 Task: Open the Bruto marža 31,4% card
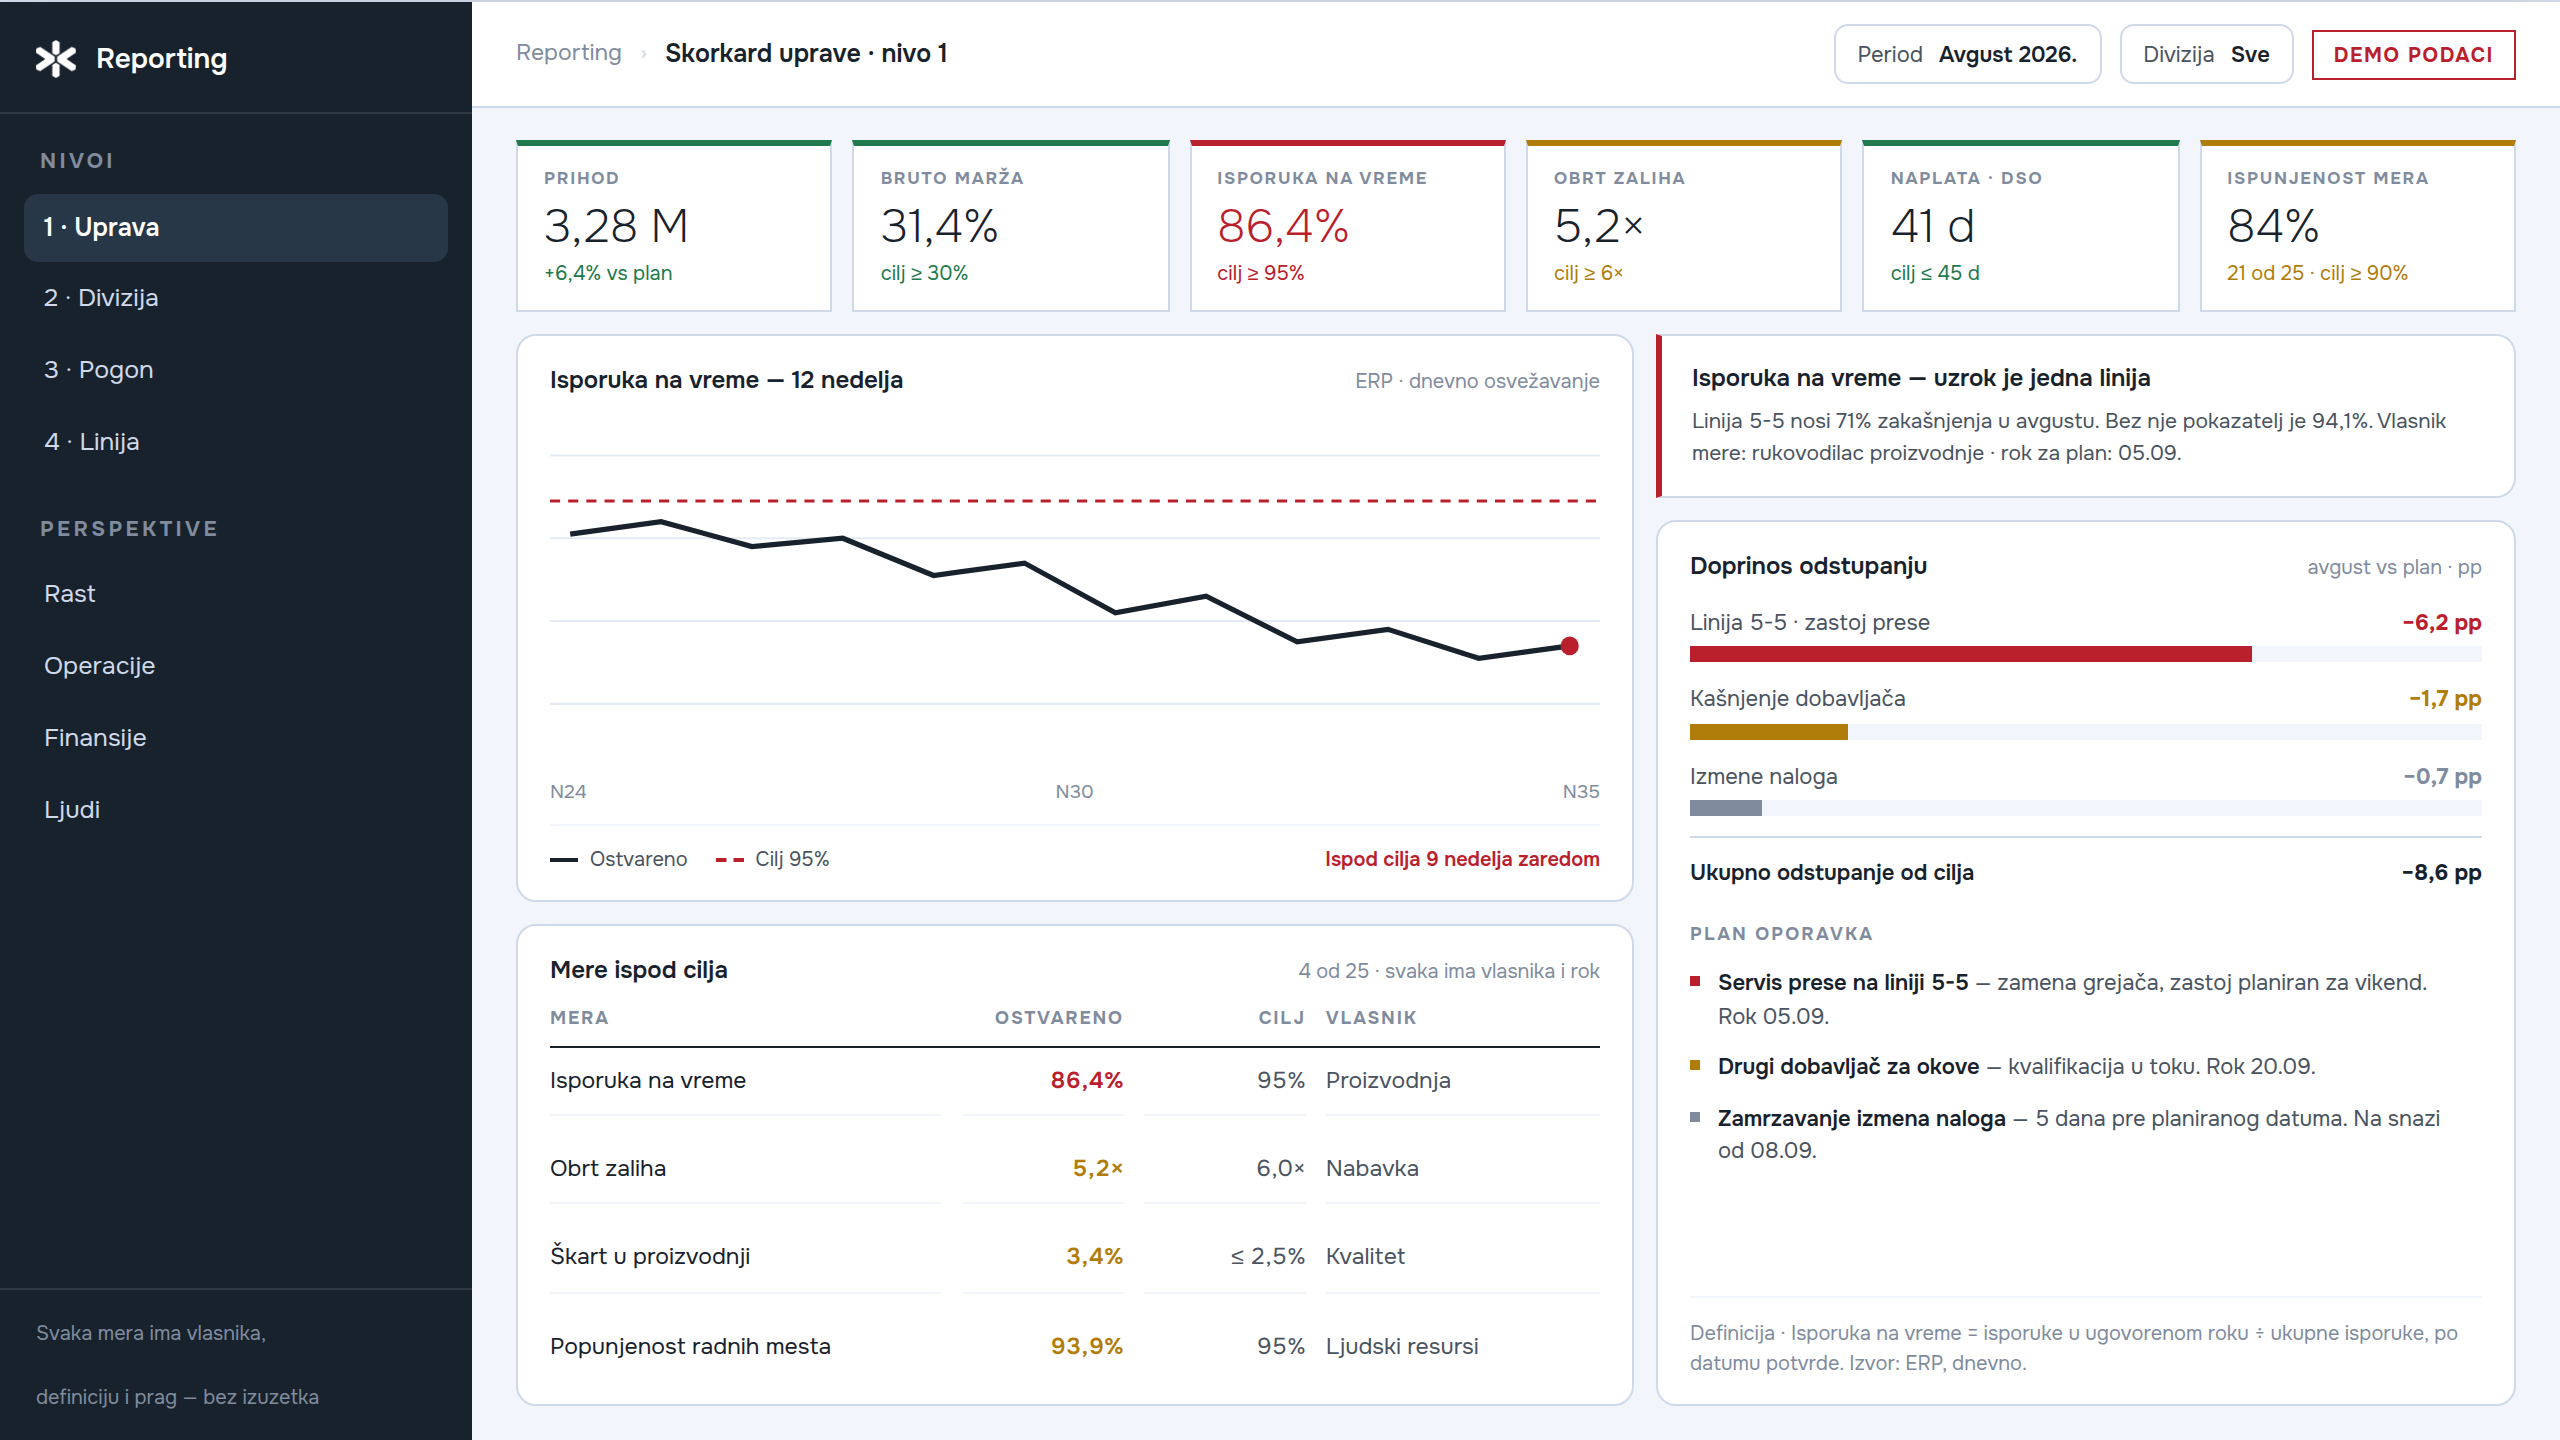click(x=1010, y=226)
